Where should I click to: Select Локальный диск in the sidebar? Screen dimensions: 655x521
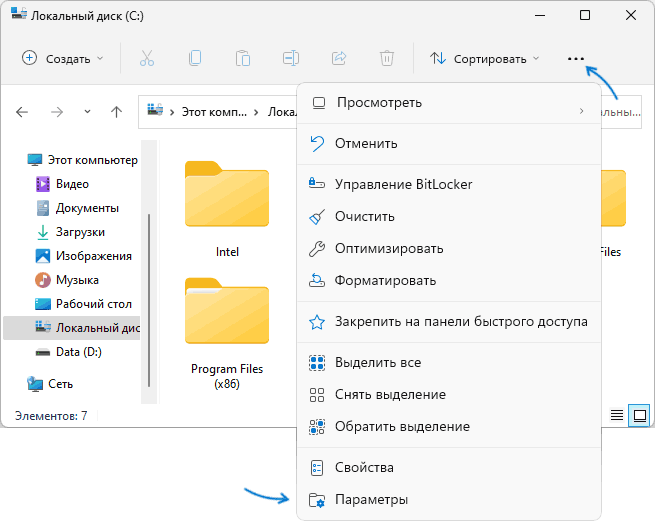72,328
